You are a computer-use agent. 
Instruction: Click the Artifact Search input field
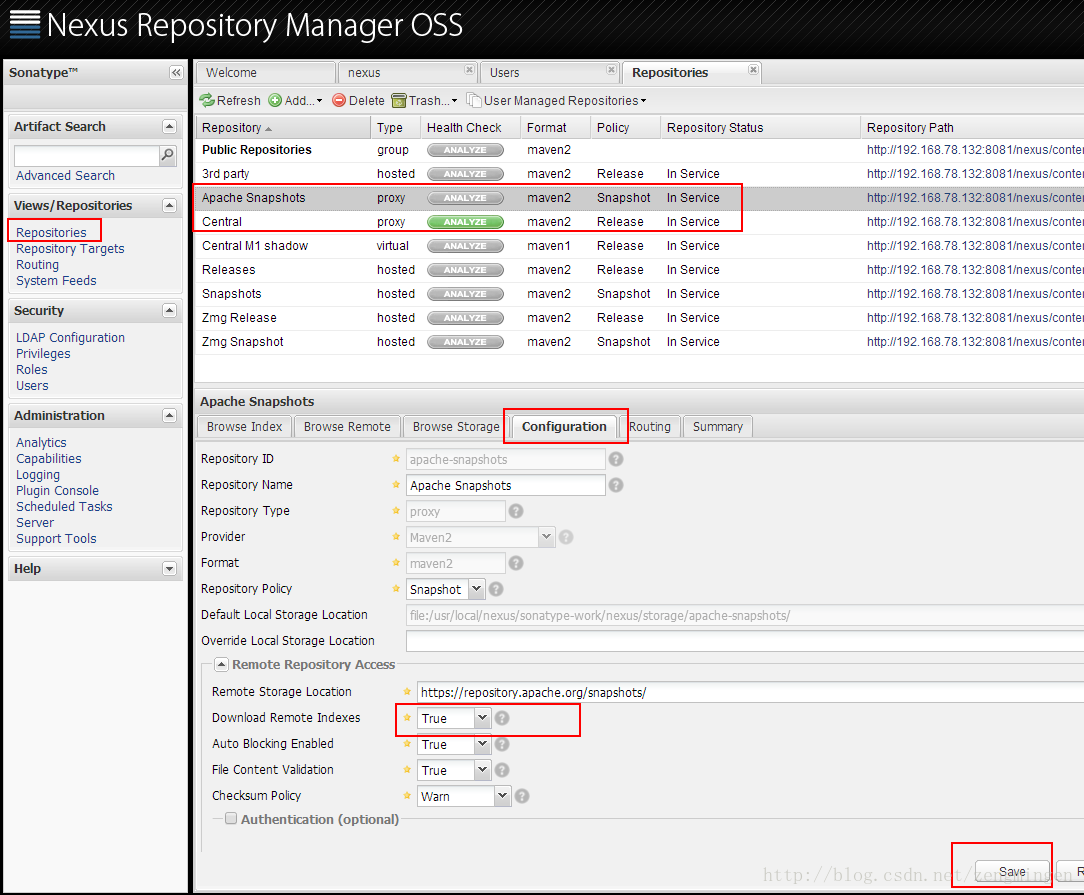[87, 156]
